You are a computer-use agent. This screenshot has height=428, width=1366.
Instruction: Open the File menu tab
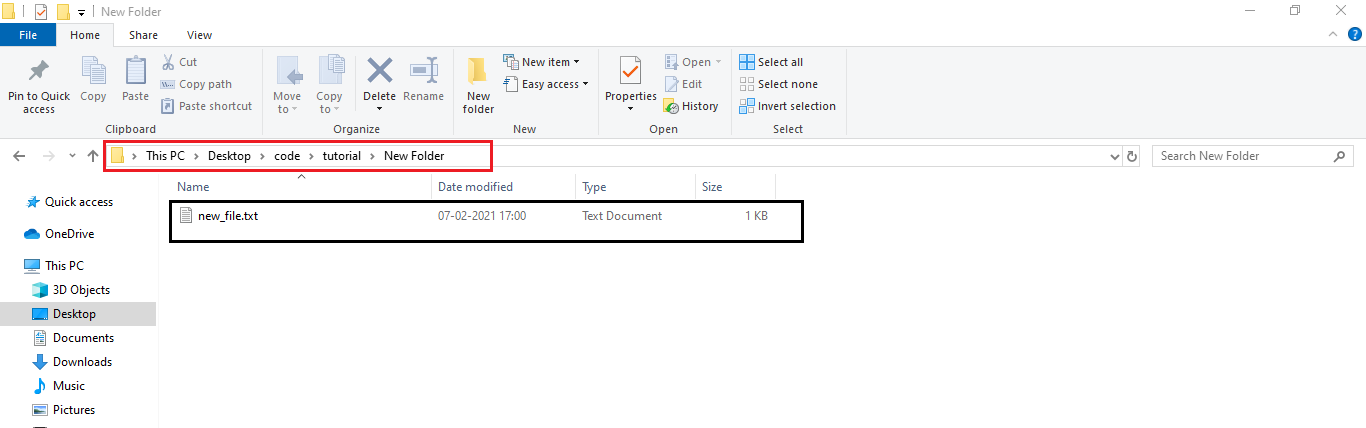coord(28,35)
